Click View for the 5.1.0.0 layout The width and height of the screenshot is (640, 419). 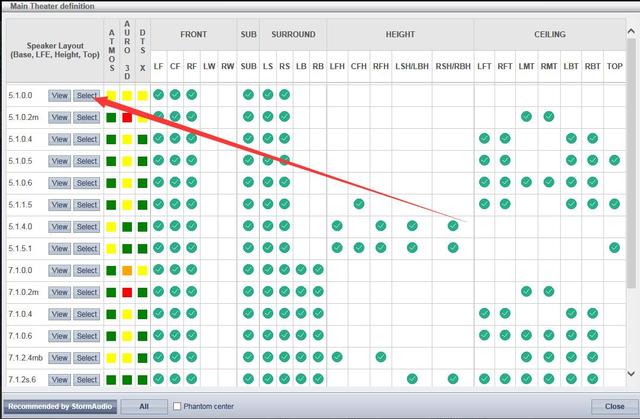tap(60, 95)
